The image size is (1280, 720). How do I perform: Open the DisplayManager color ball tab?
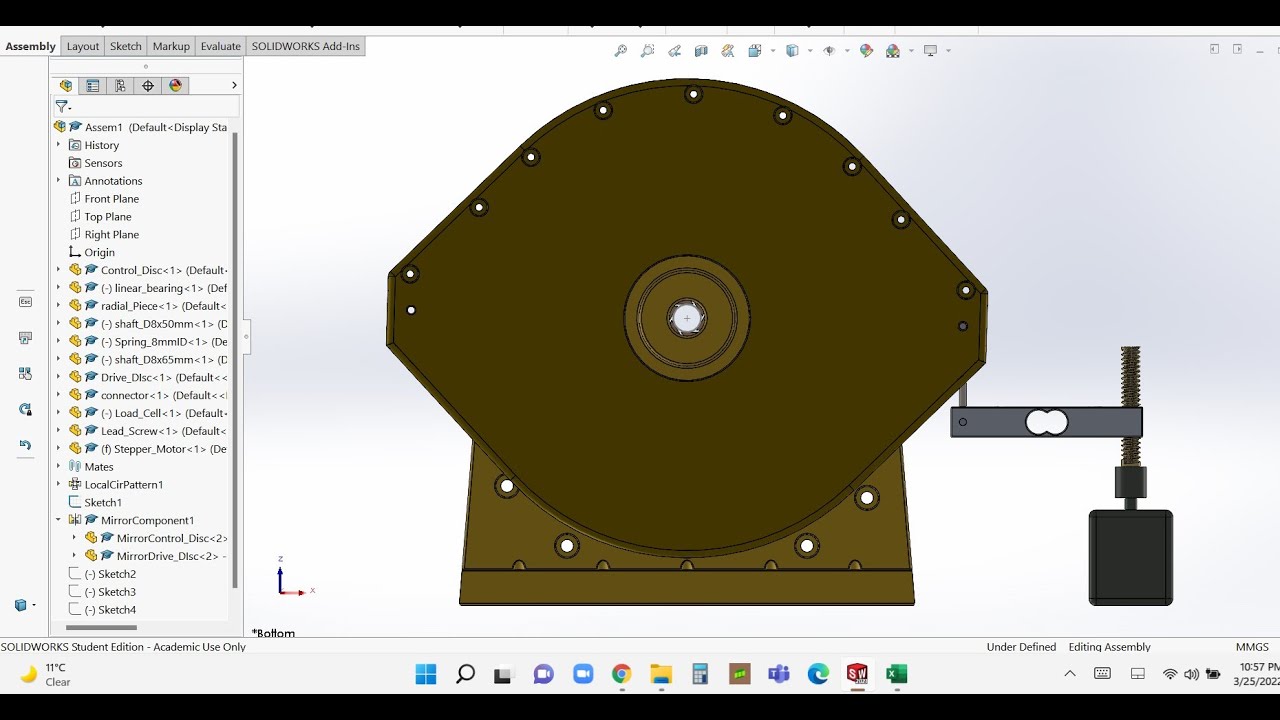coord(176,86)
